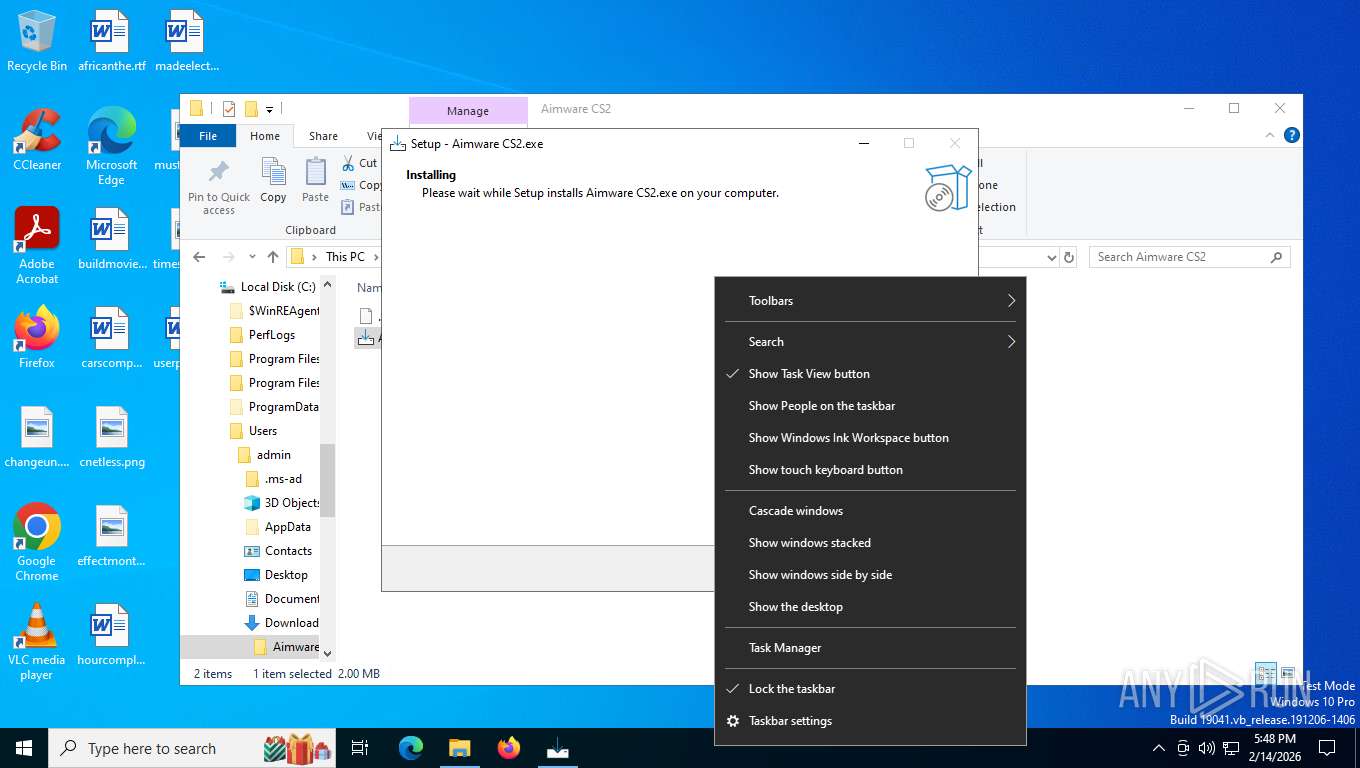This screenshot has height=768, width=1360.
Task: Click Explorer back navigation arrow
Action: click(199, 257)
